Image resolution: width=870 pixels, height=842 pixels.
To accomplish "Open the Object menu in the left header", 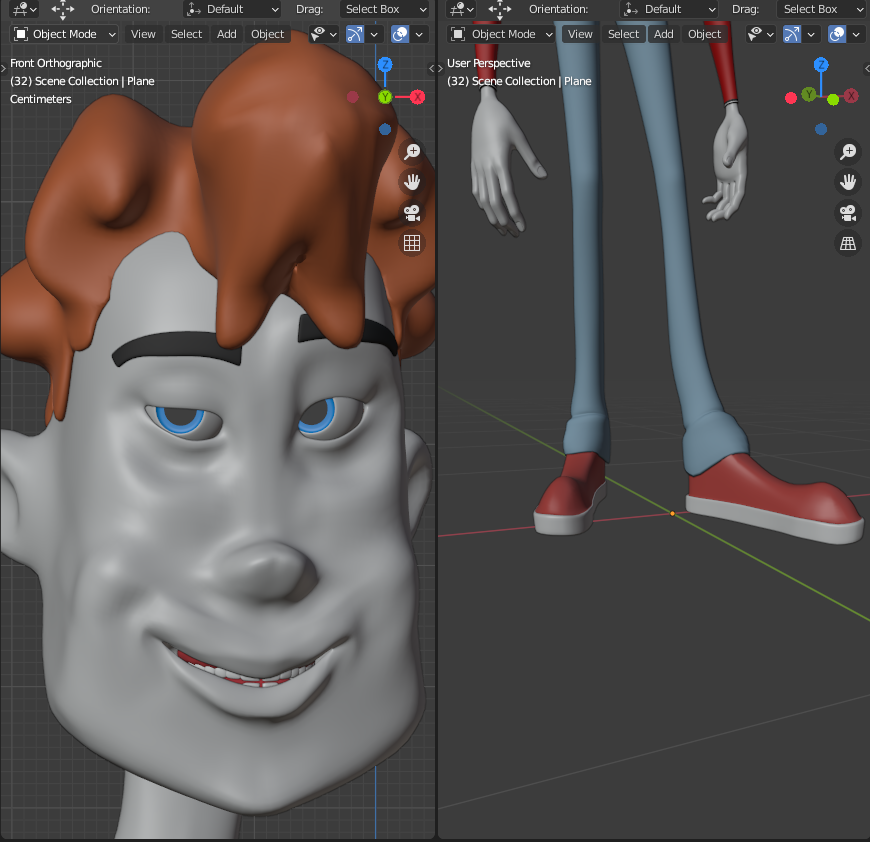I will tap(267, 33).
